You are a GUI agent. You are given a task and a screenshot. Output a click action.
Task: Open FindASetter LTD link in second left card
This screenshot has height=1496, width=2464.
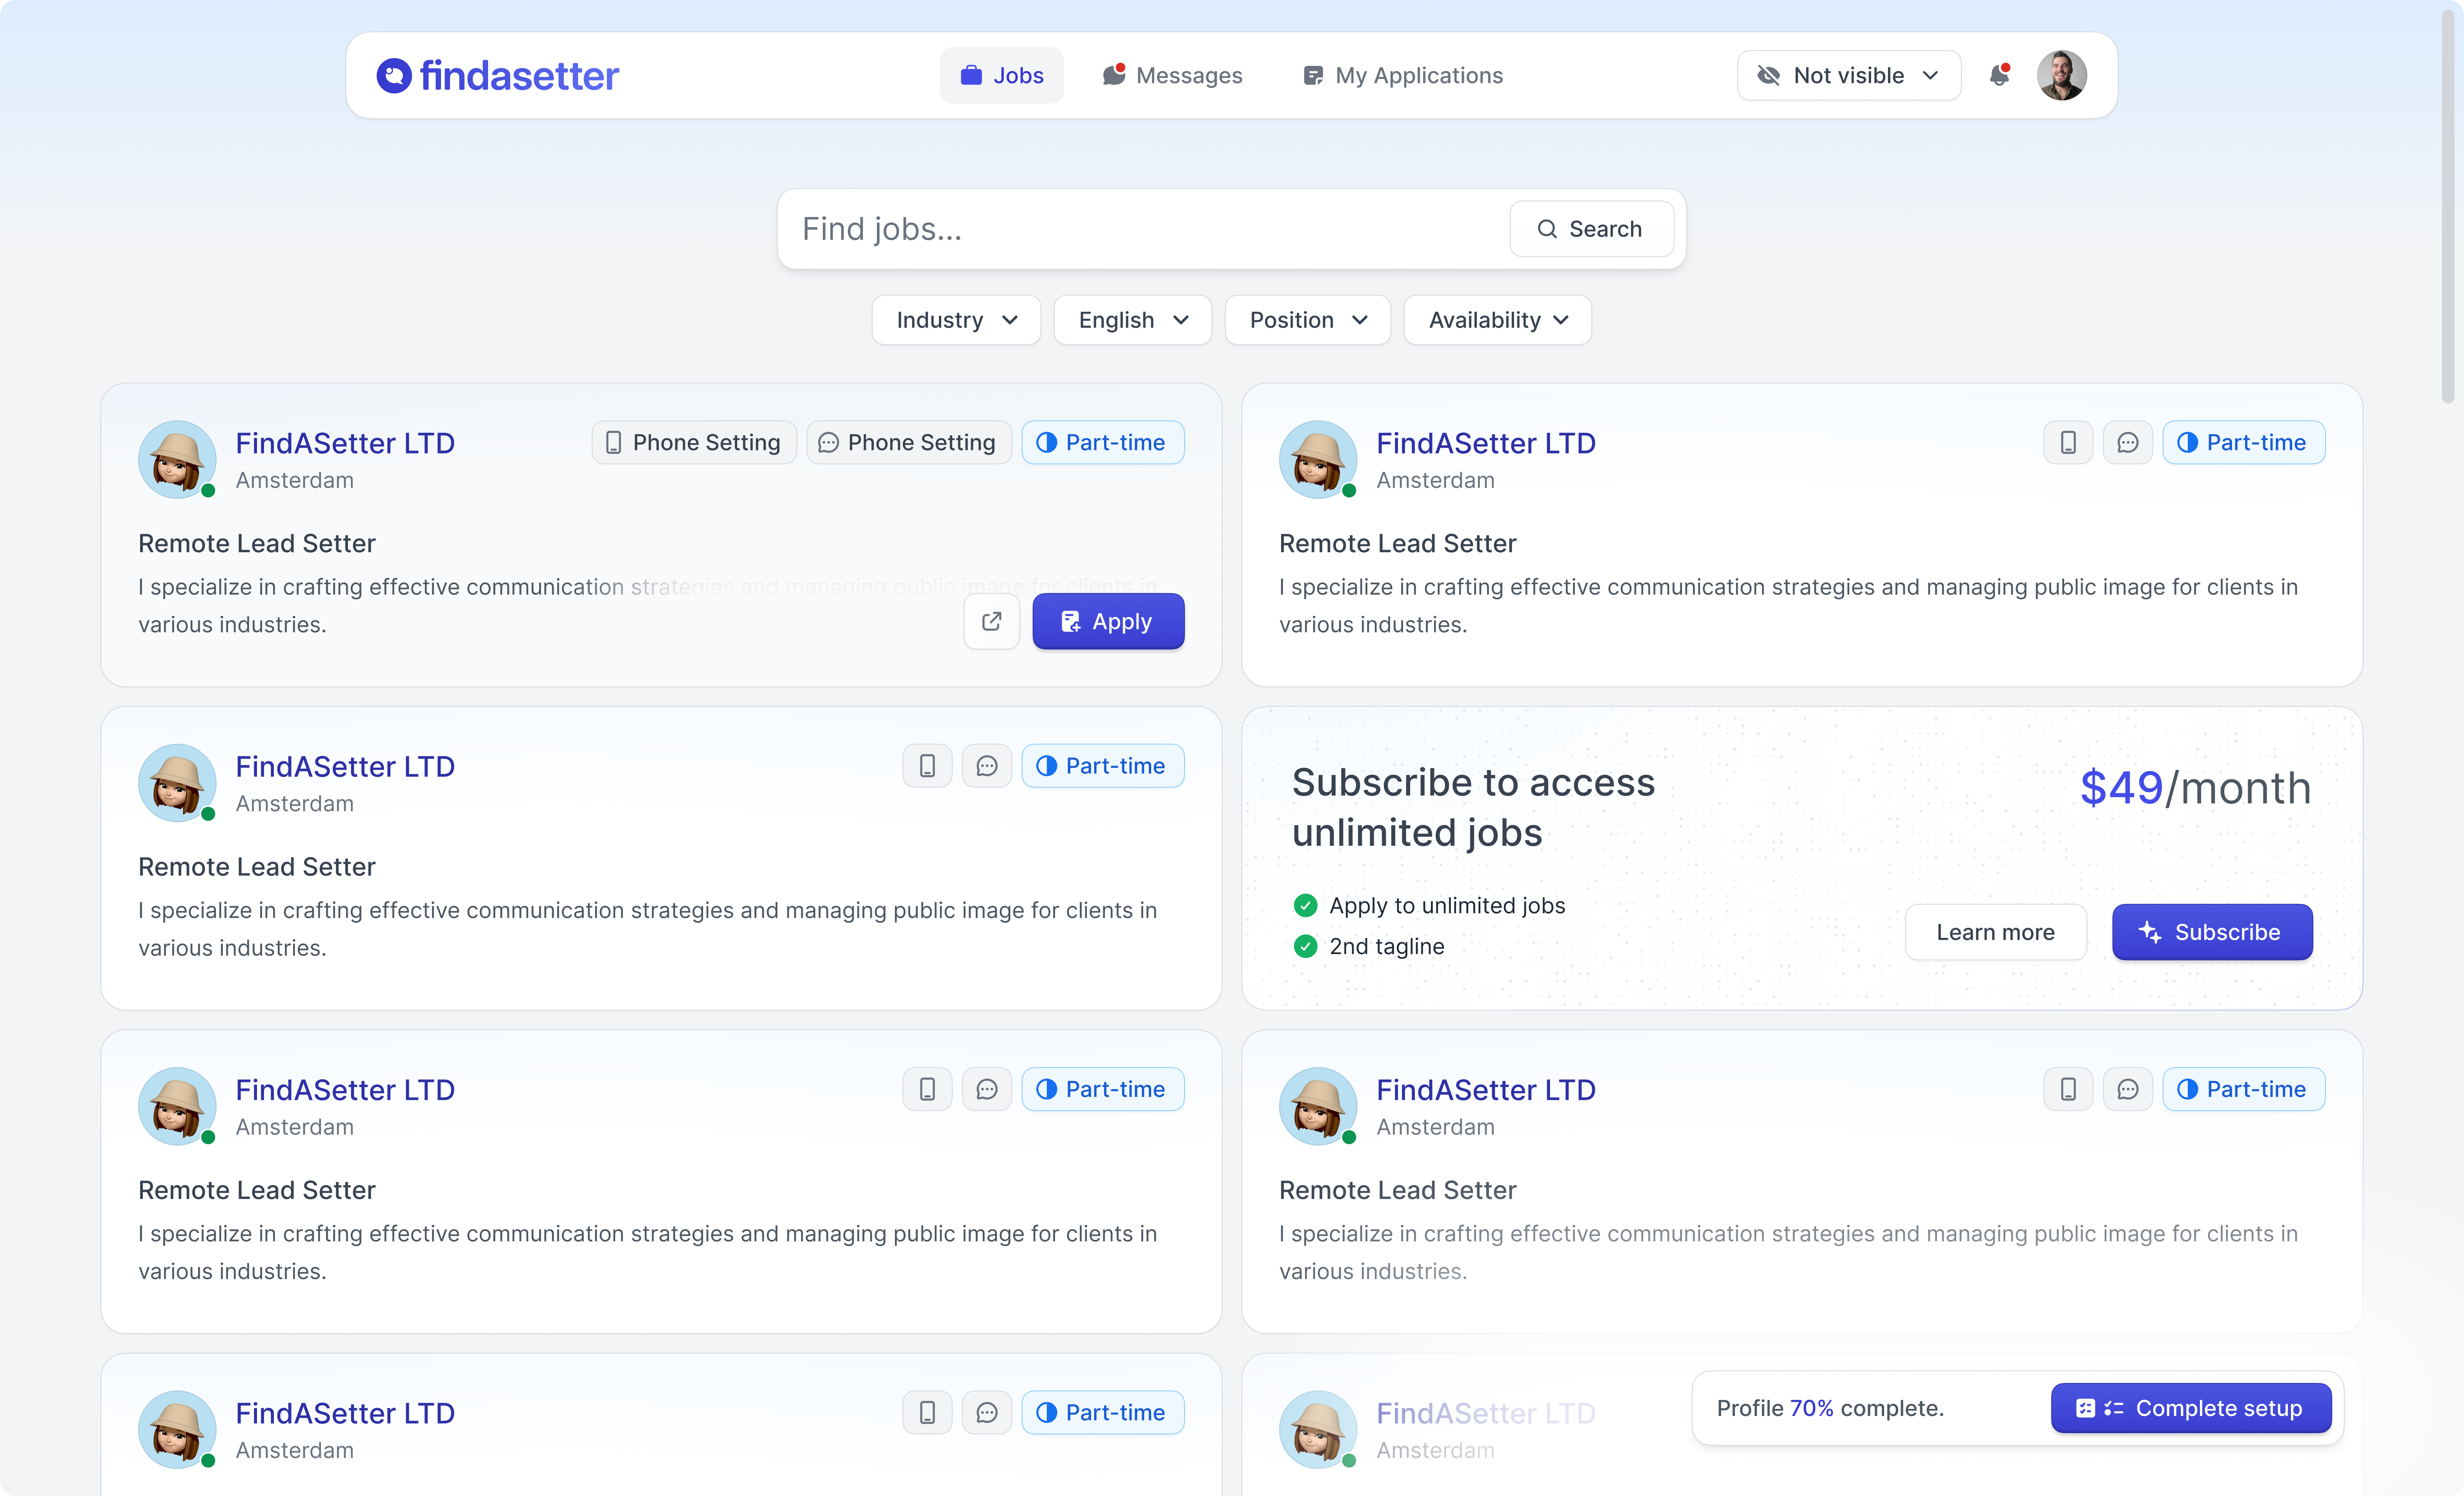(345, 766)
